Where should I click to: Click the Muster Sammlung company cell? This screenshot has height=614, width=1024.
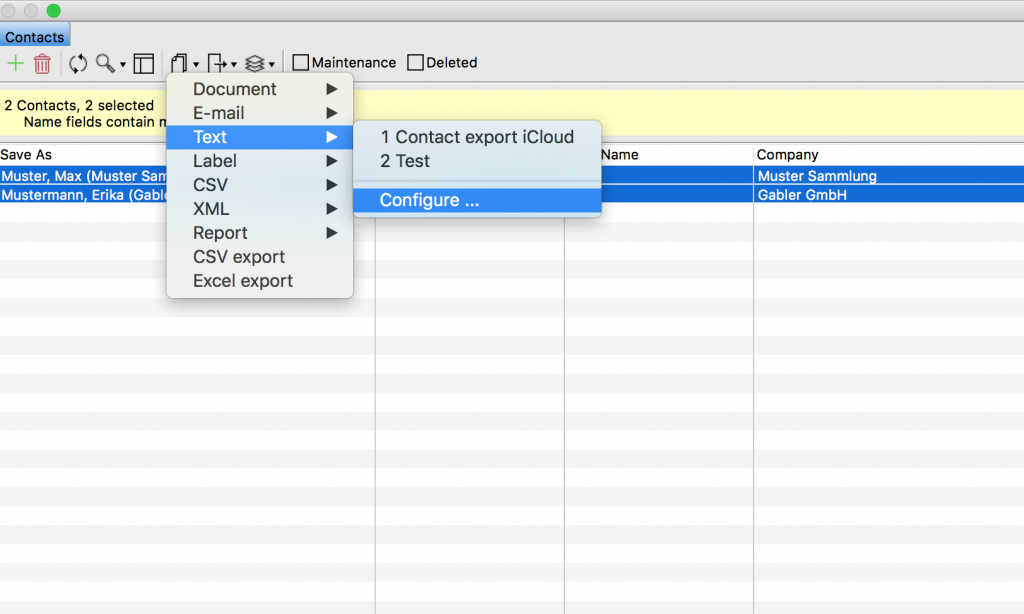817,176
